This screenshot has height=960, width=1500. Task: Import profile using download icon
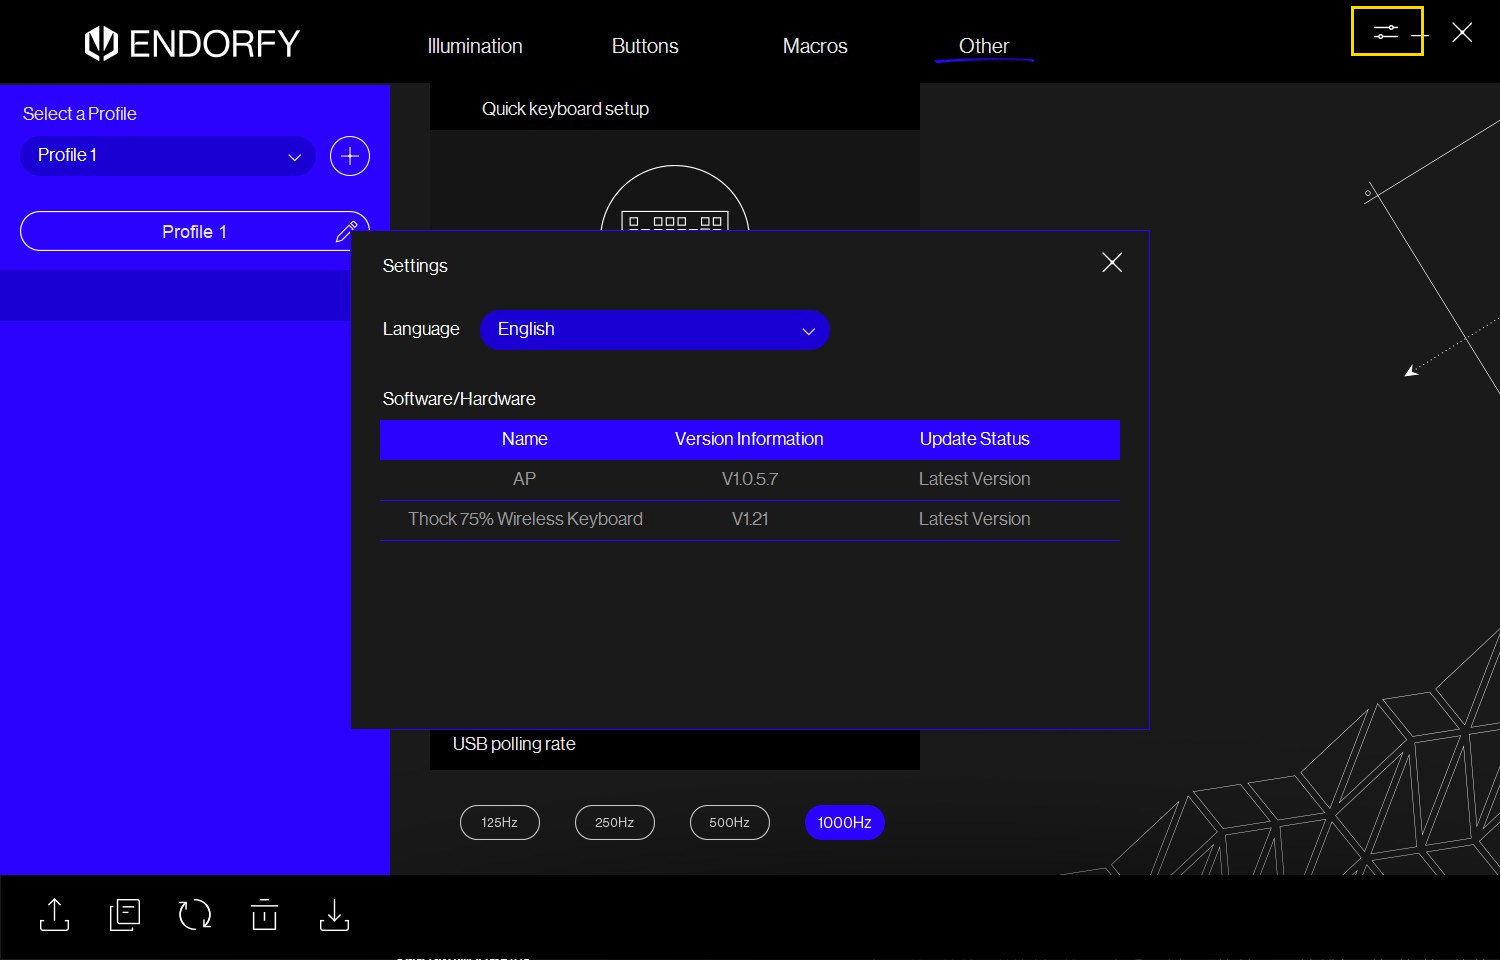pyautogui.click(x=334, y=914)
